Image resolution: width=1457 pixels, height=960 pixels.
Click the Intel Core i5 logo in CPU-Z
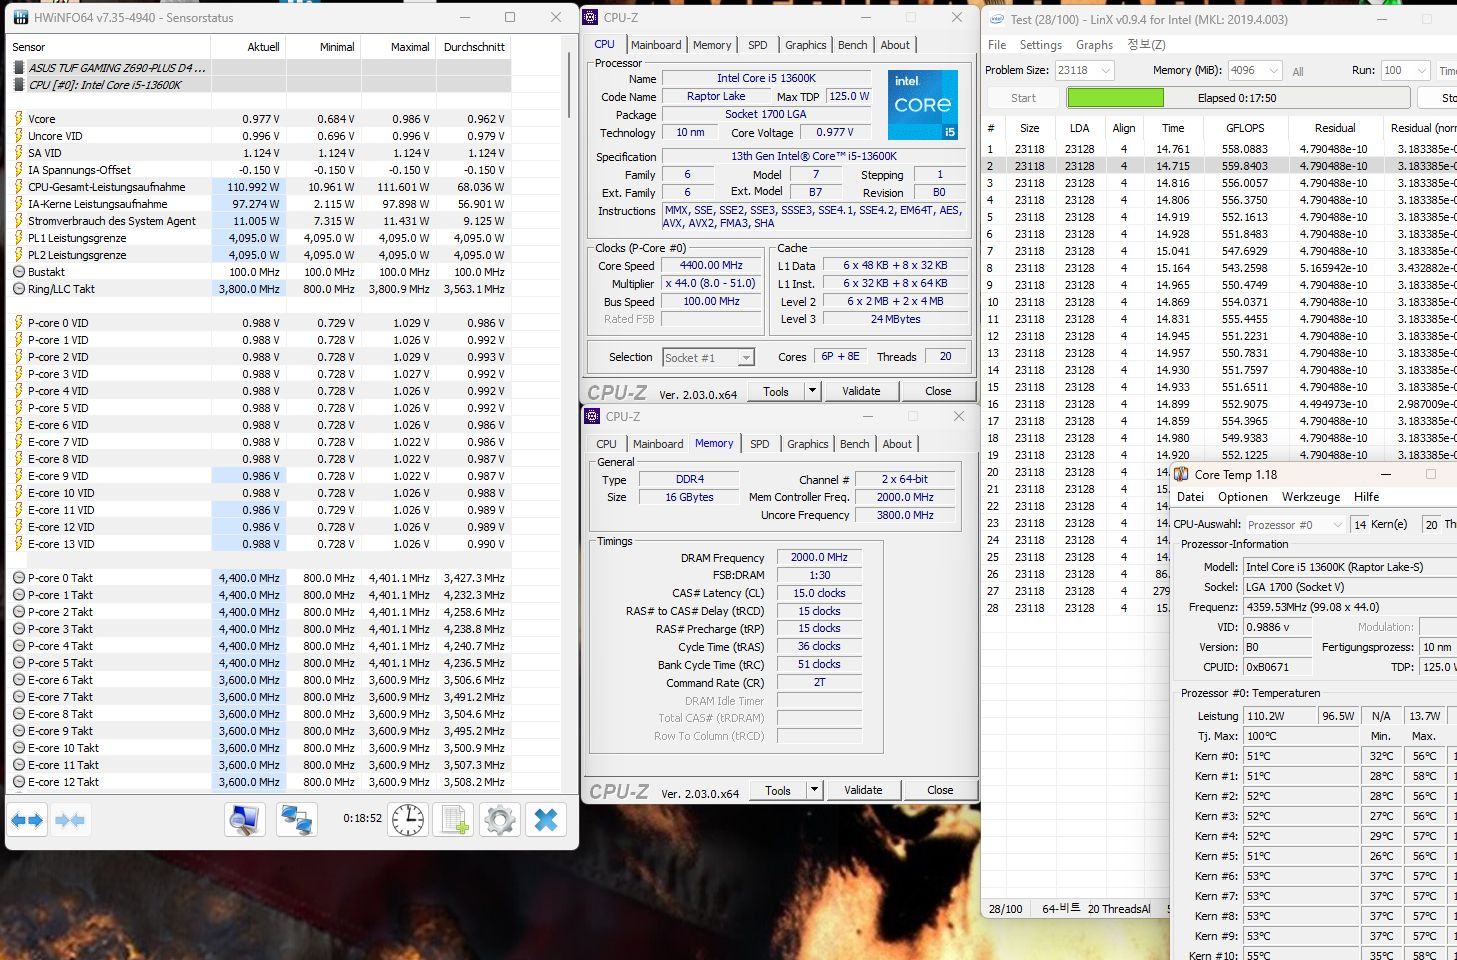coord(922,105)
